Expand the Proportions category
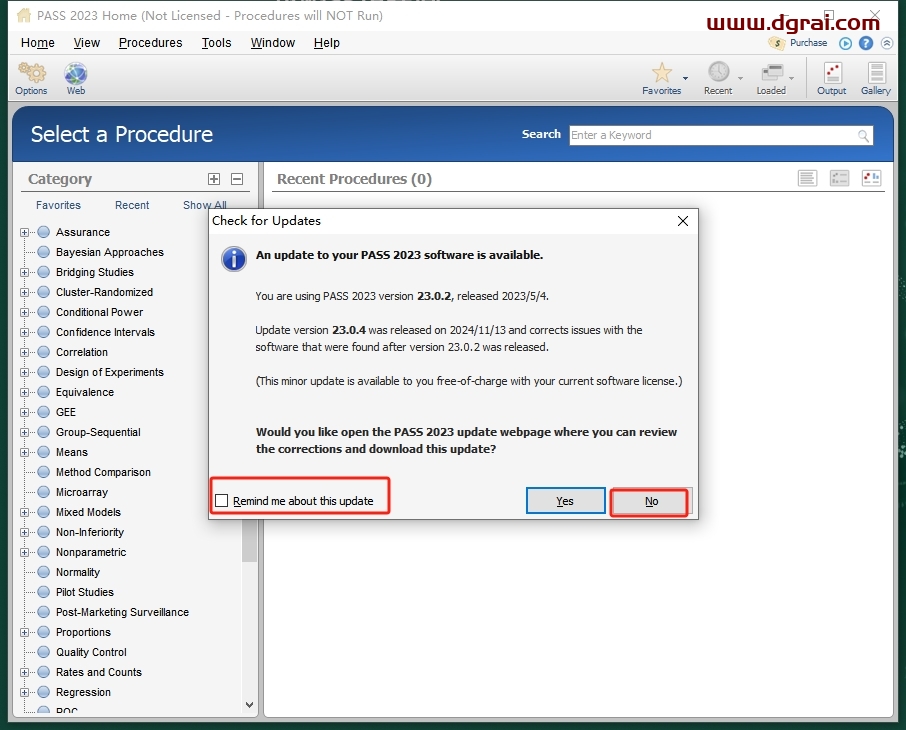The width and height of the screenshot is (906, 730). (24, 632)
